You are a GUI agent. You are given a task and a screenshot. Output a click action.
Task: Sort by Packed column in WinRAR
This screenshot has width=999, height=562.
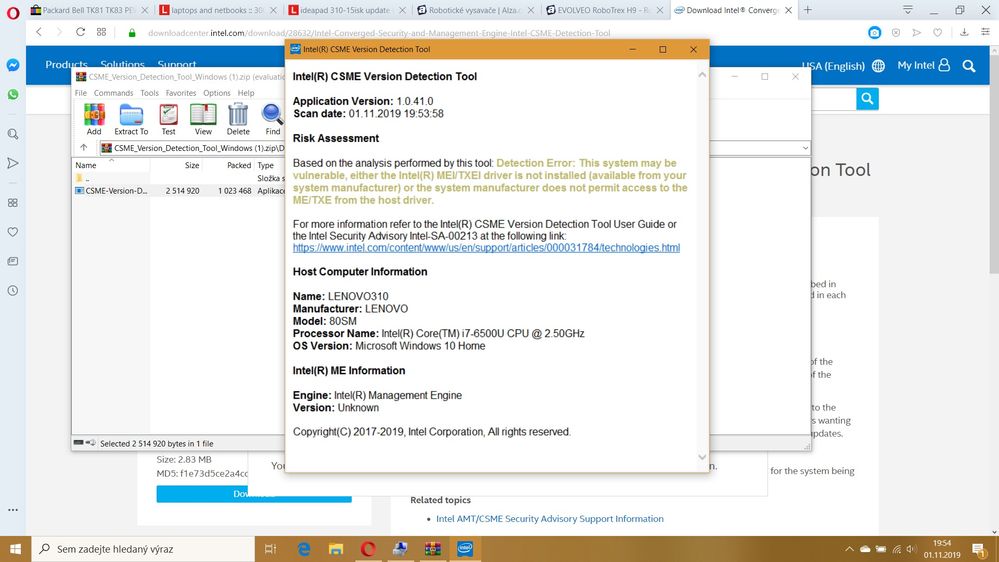click(239, 165)
